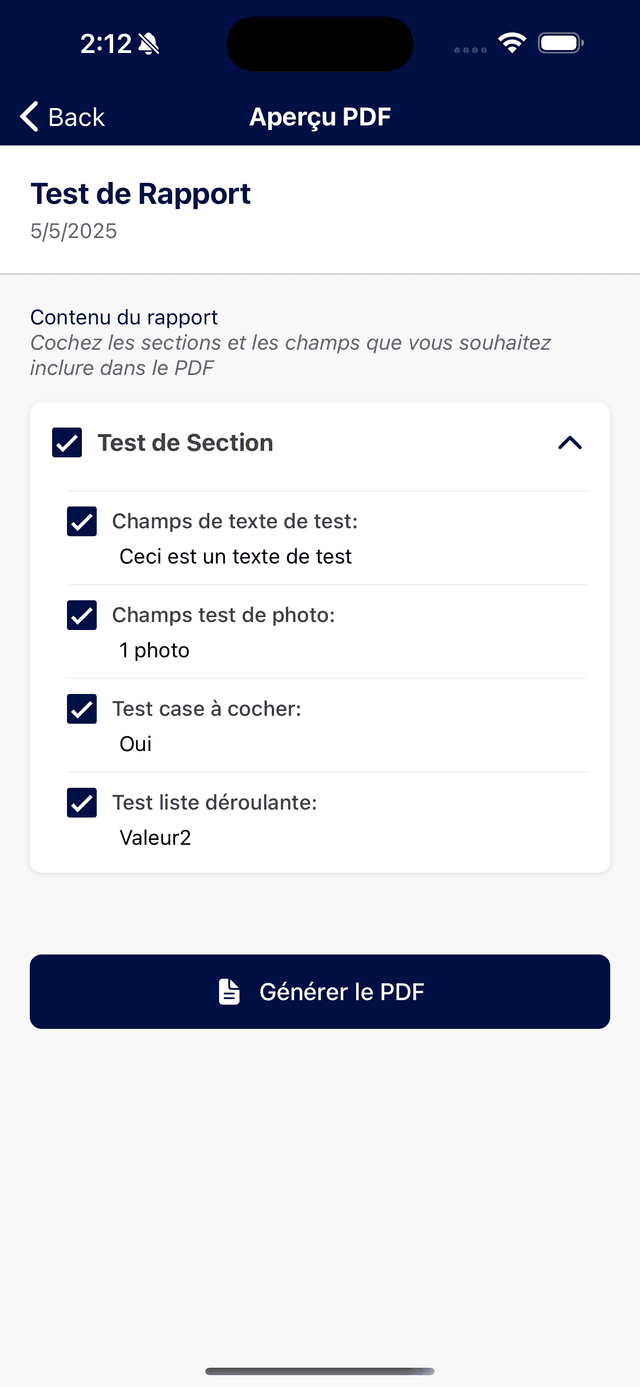Tap the home indicator bar
Image resolution: width=640 pixels, height=1387 pixels.
tap(320, 1371)
